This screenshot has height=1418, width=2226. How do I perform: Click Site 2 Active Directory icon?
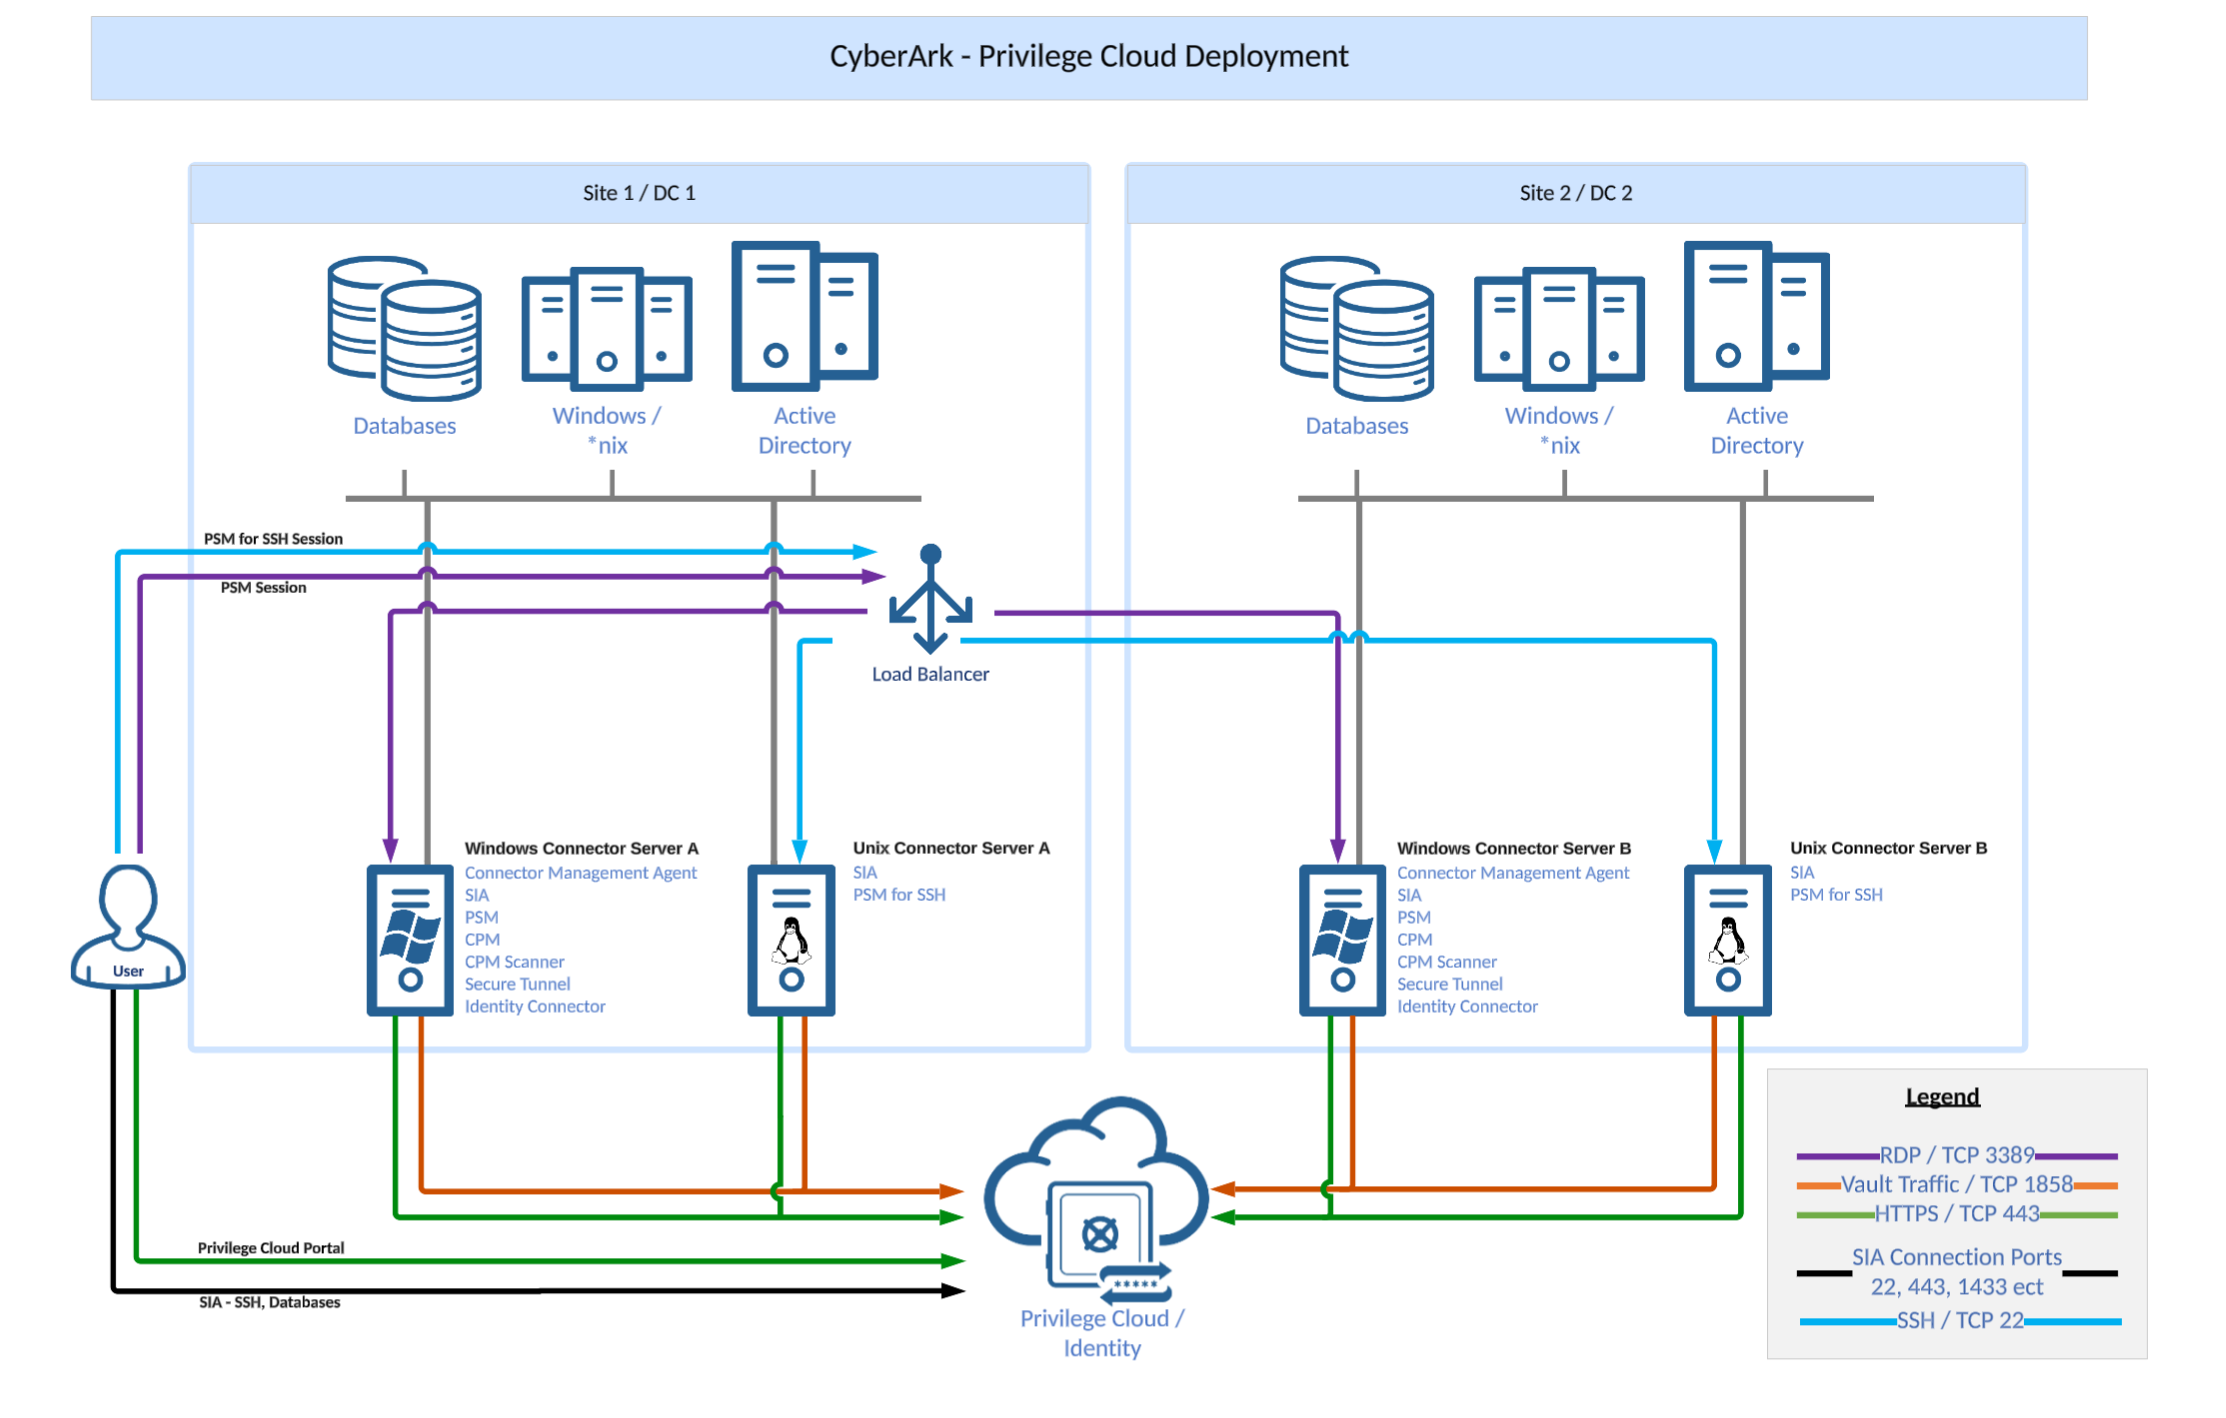1756,316
